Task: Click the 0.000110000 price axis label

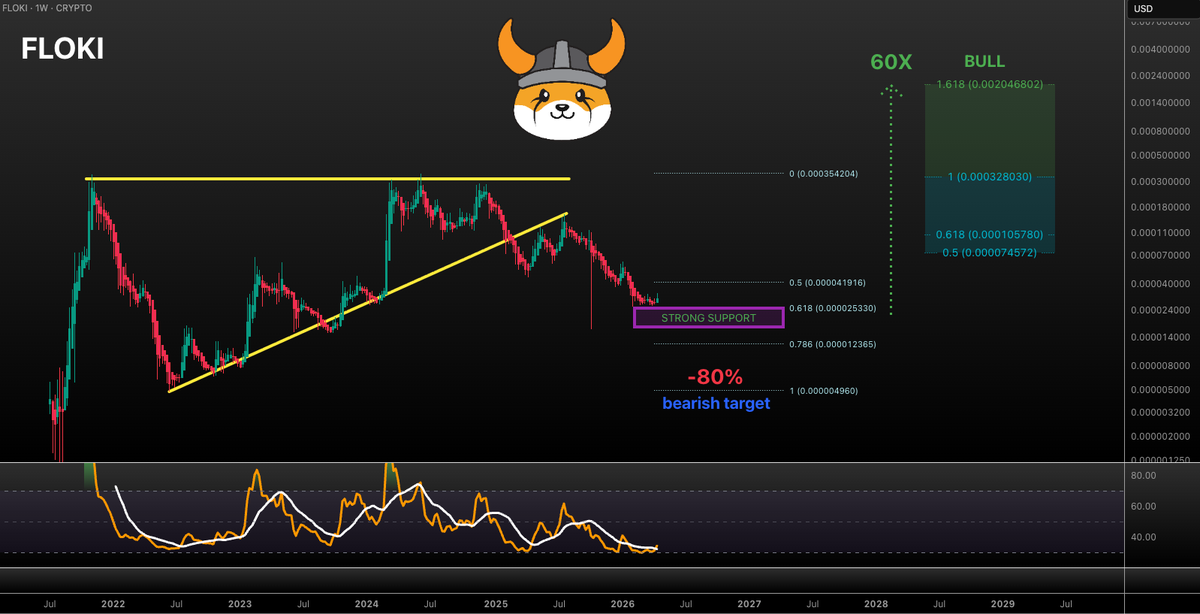Action: pos(1160,233)
